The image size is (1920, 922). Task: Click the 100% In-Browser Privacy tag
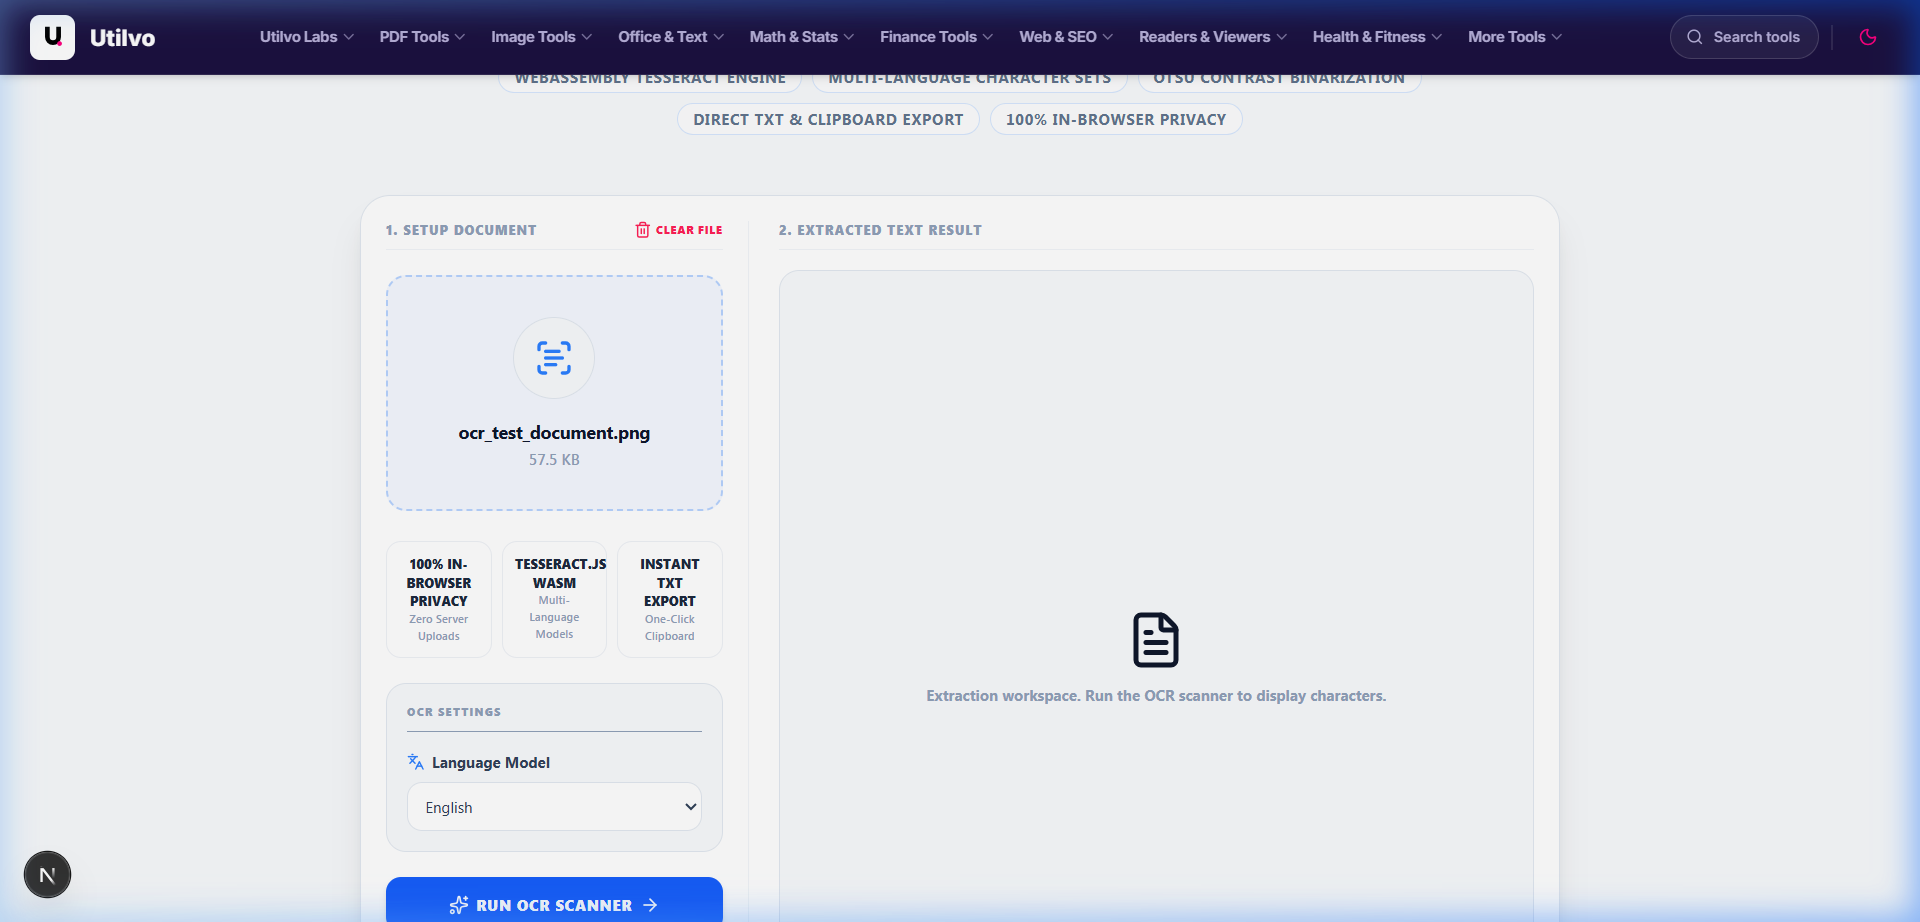(x=1116, y=119)
